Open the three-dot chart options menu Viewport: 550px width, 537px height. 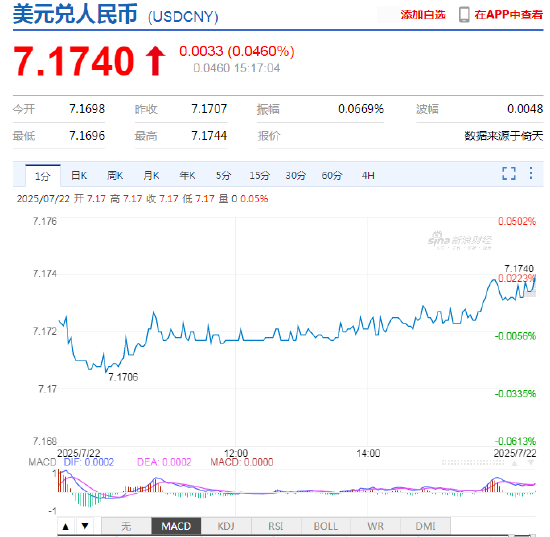click(x=531, y=173)
